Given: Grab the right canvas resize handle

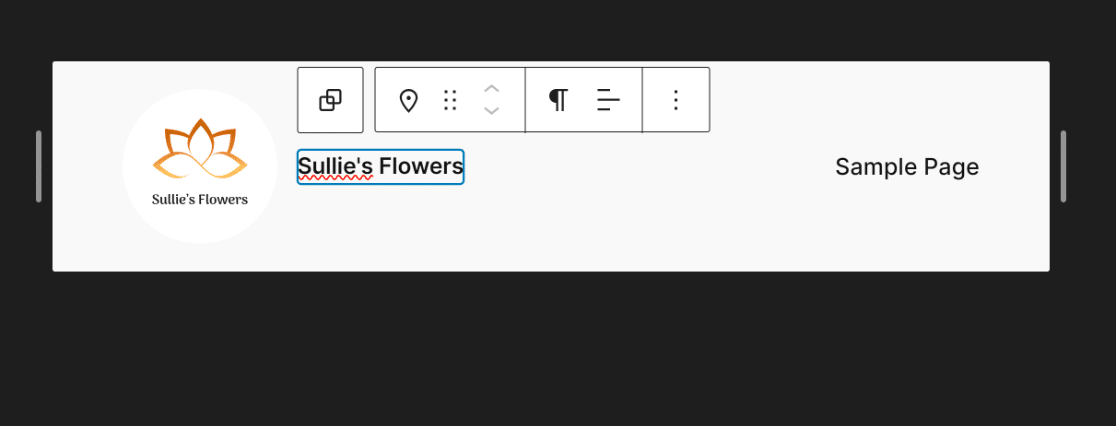Looking at the screenshot, I should point(1063,166).
